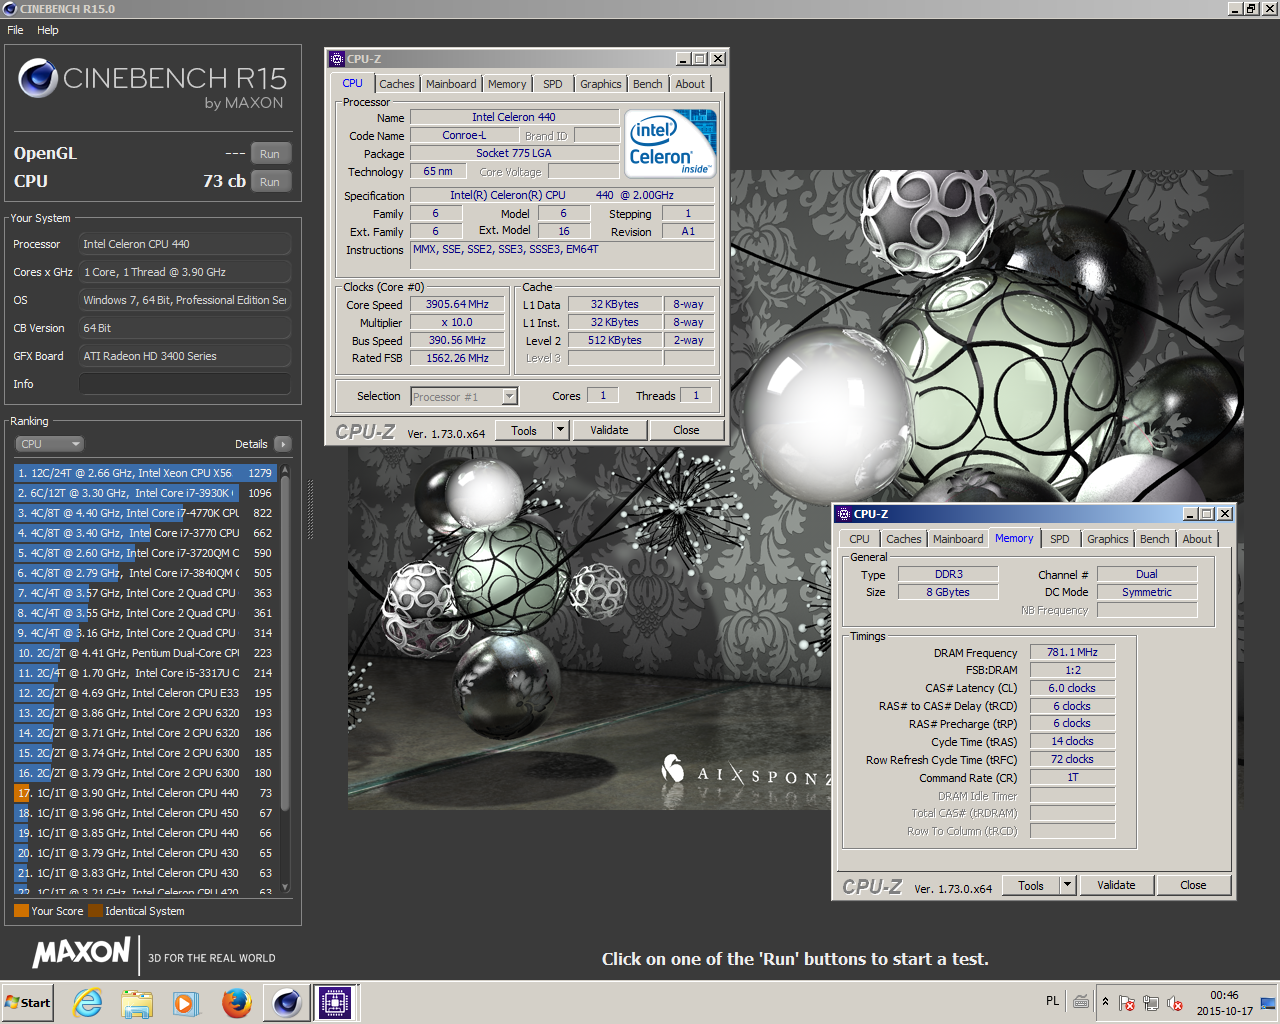
Task: Select the CPU-Z taskbar icon
Action: (x=335, y=1002)
